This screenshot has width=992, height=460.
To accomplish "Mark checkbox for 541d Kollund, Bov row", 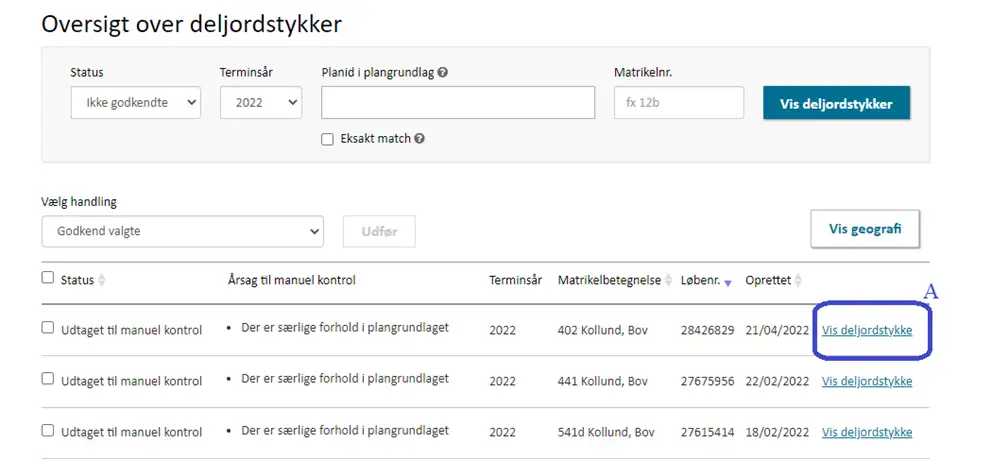I will tap(48, 431).
